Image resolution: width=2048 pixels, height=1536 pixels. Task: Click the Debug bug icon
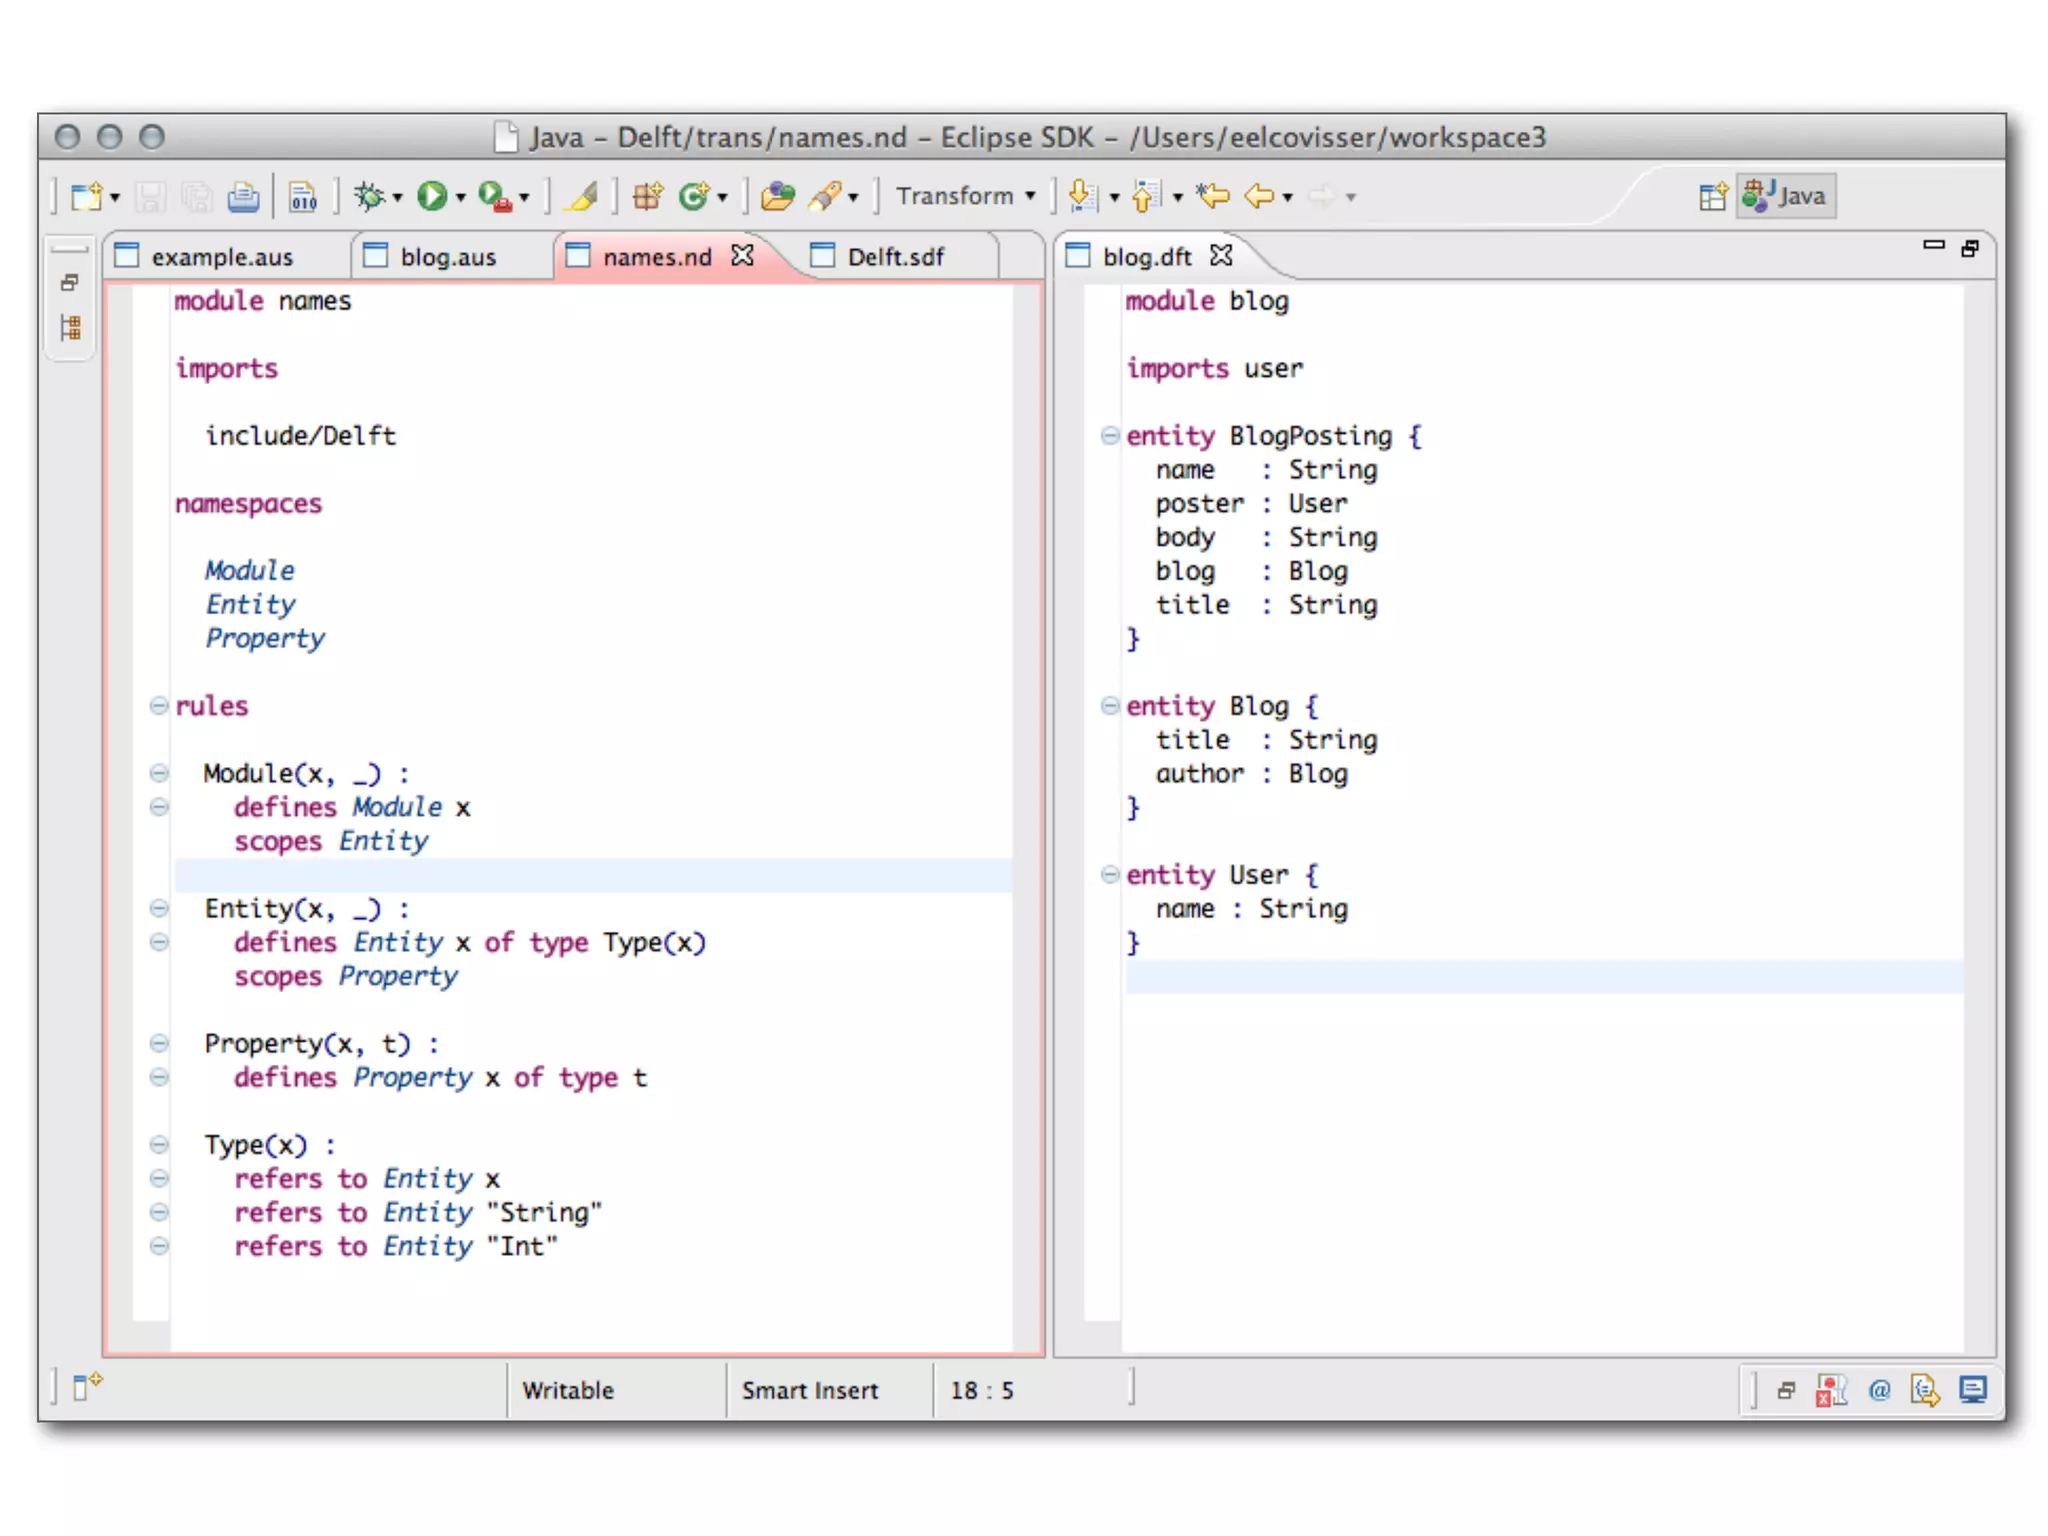click(369, 196)
